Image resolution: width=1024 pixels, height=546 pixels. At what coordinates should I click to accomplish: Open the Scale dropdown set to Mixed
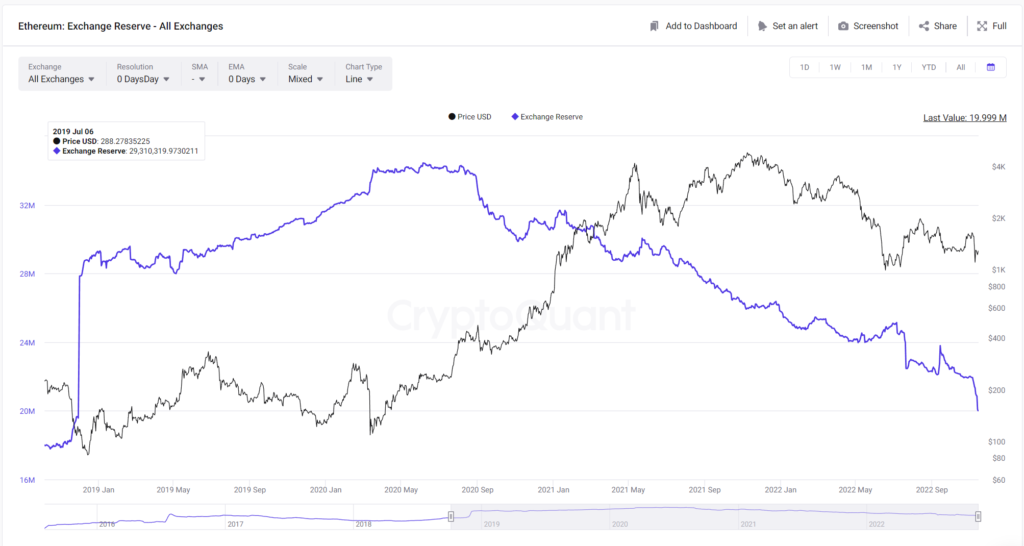click(306, 79)
